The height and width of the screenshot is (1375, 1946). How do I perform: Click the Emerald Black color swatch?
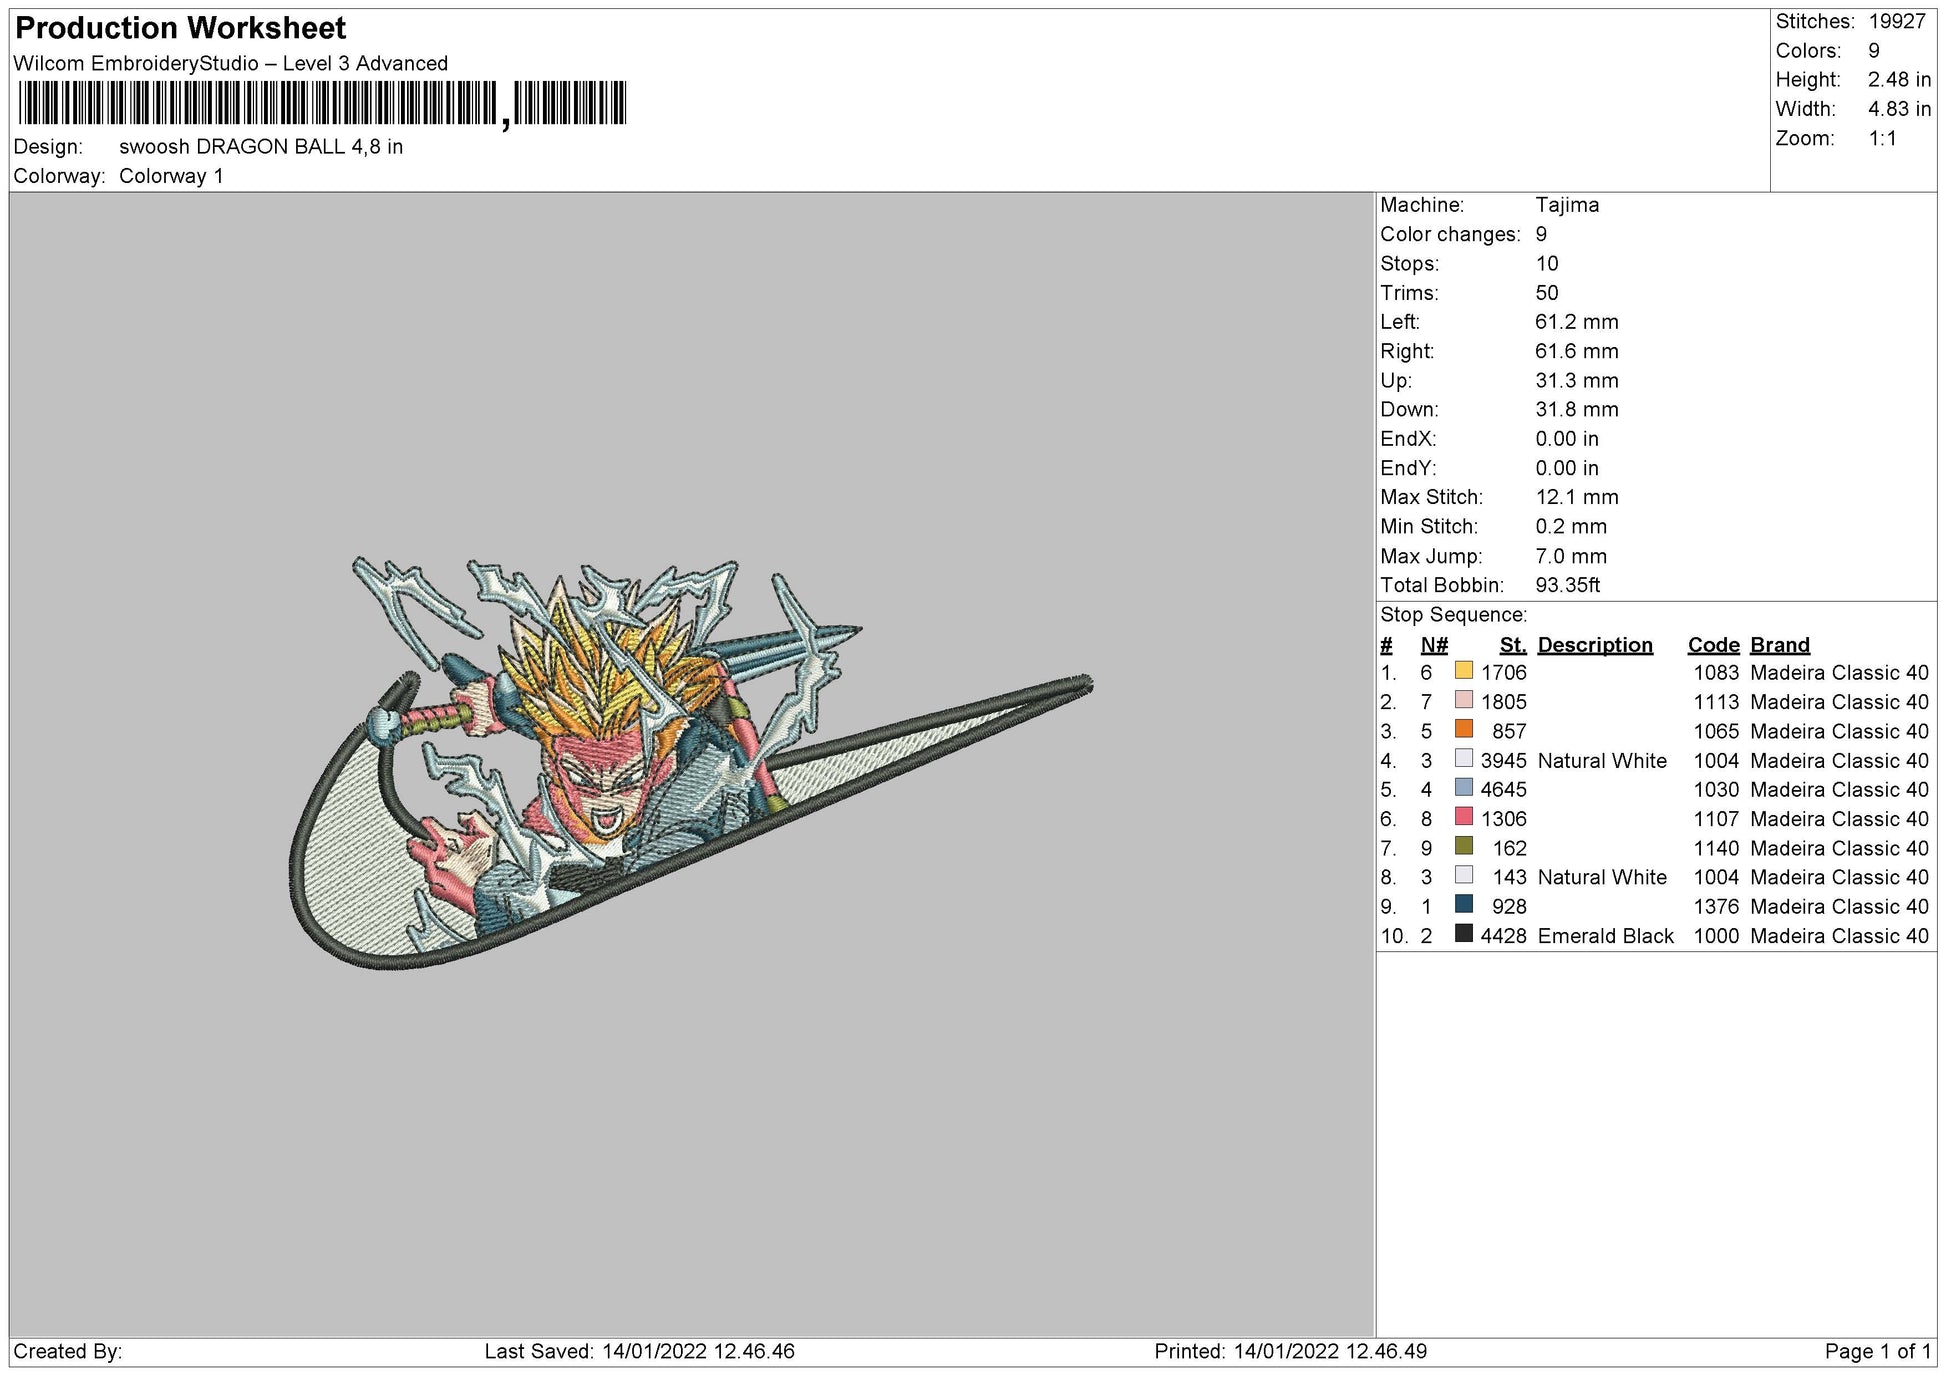point(1463,934)
